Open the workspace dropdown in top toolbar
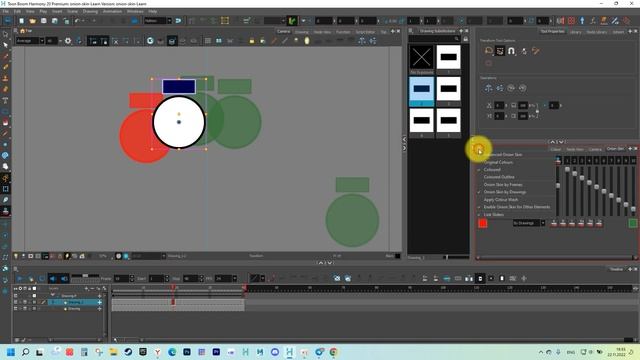Image resolution: width=640 pixels, height=360 pixels. click(x=158, y=20)
